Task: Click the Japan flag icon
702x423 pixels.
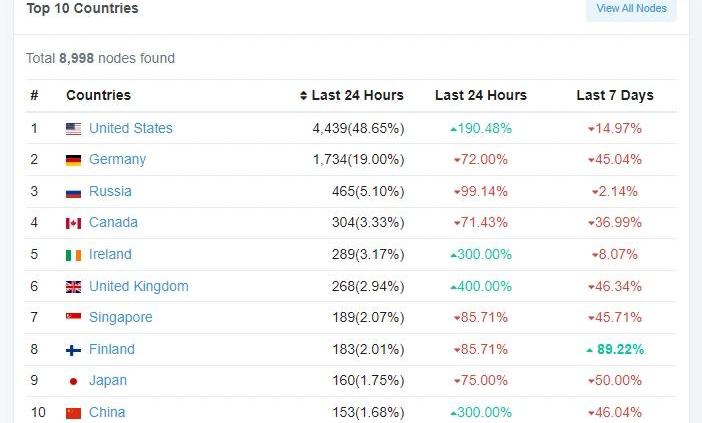Action: (x=73, y=381)
